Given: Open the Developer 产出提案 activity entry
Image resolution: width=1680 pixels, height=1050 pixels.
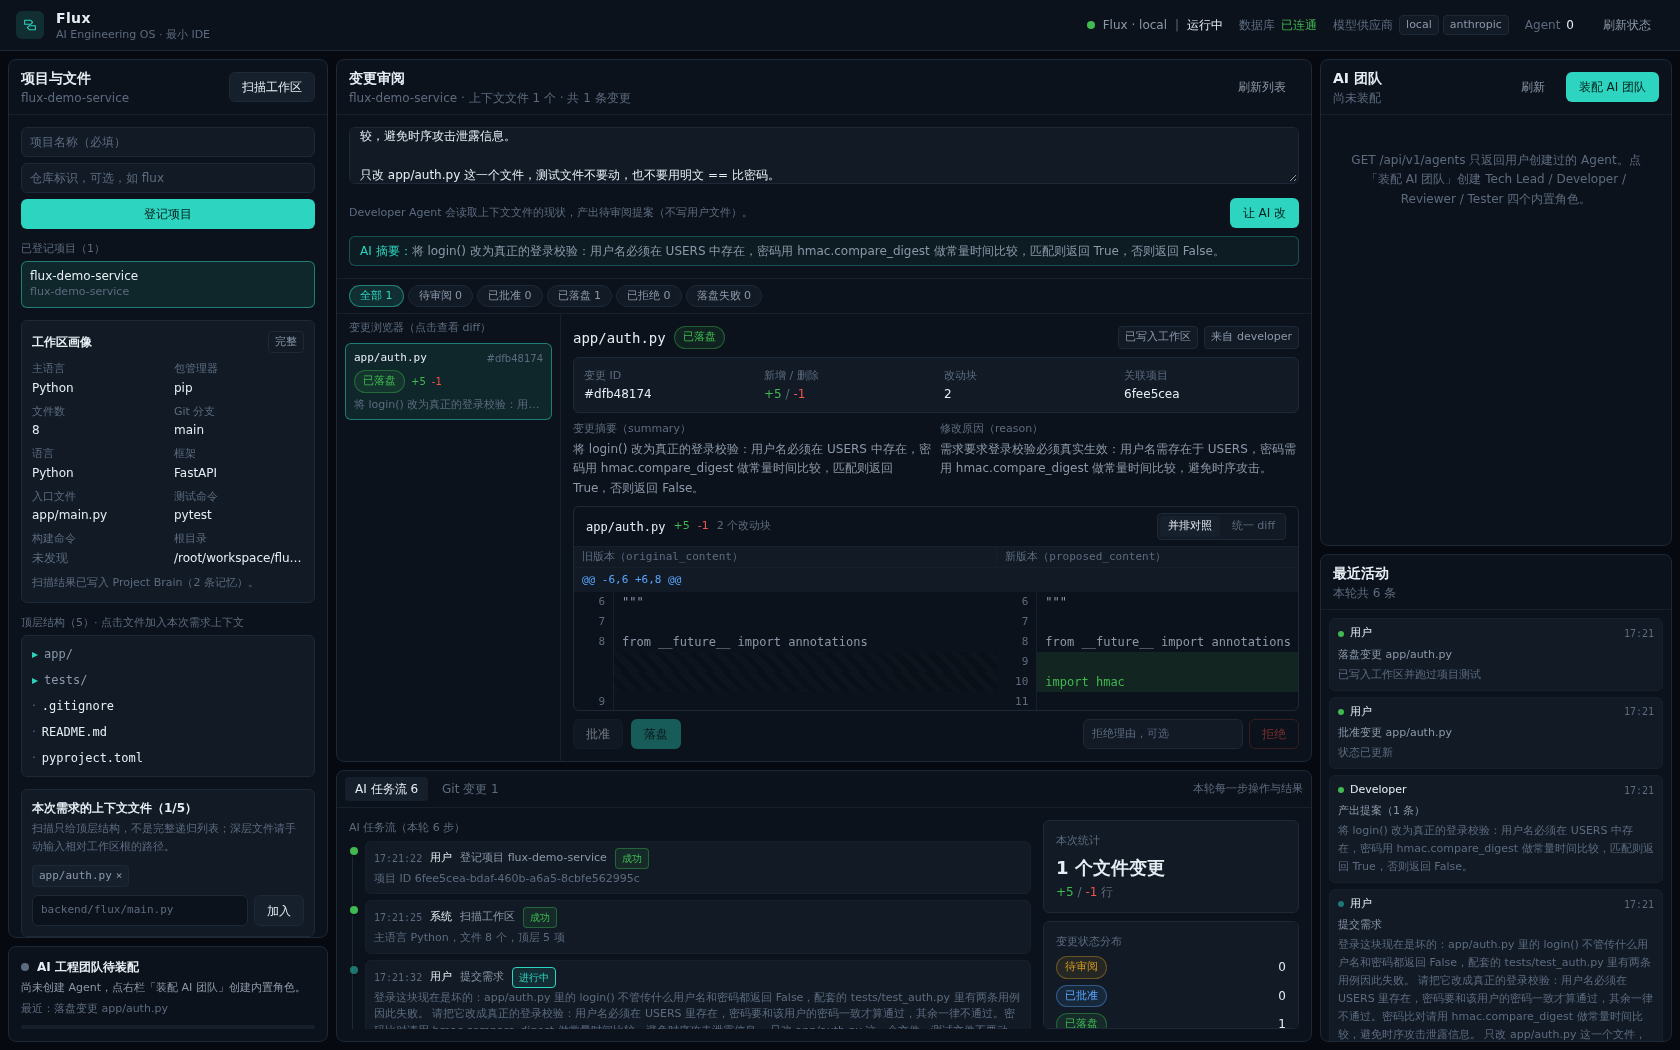Looking at the screenshot, I should pyautogui.click(x=1496, y=829).
